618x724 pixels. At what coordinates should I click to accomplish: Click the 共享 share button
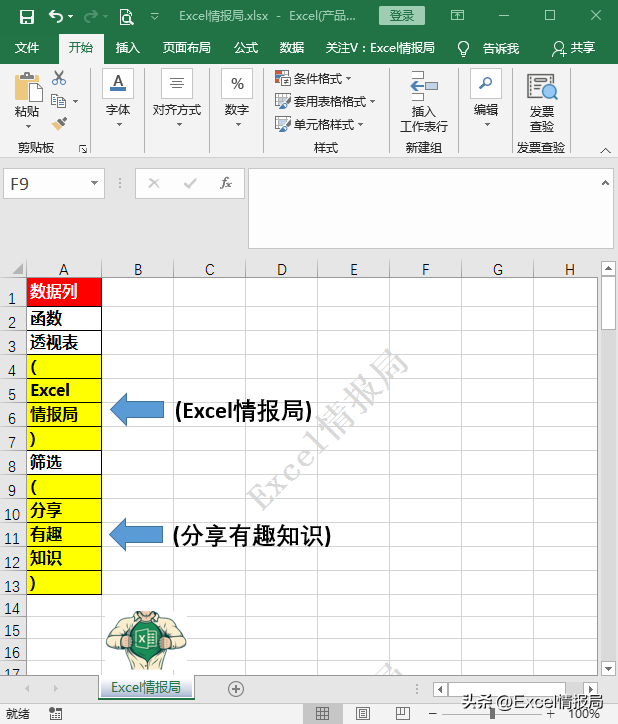pyautogui.click(x=573, y=48)
